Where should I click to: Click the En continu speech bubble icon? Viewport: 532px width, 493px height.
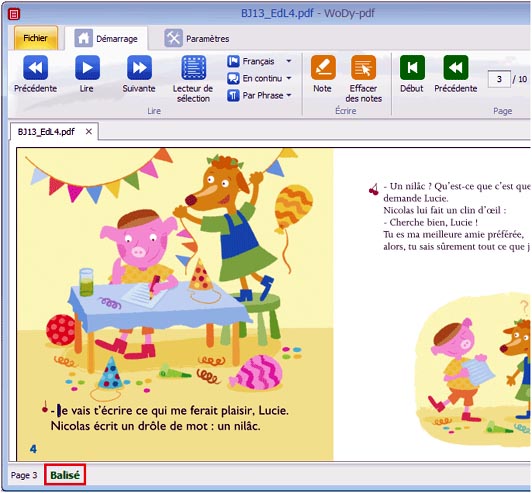233,78
